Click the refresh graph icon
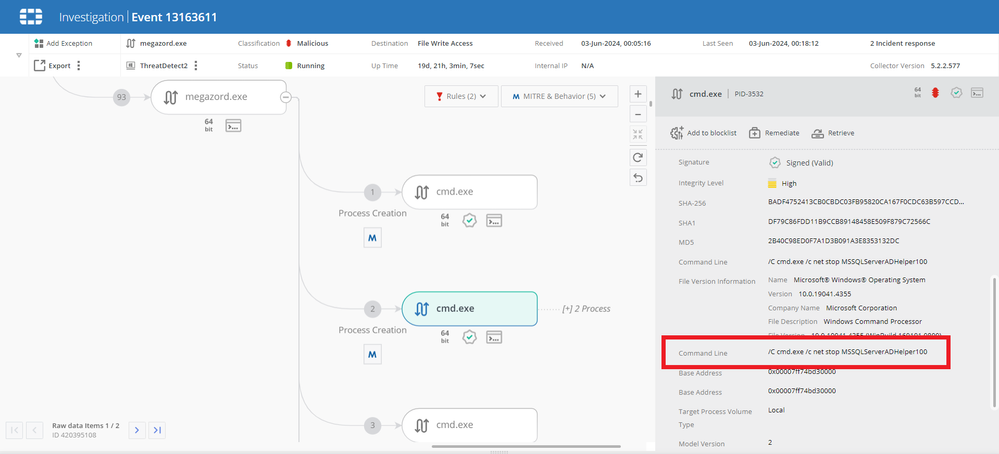 coord(638,157)
